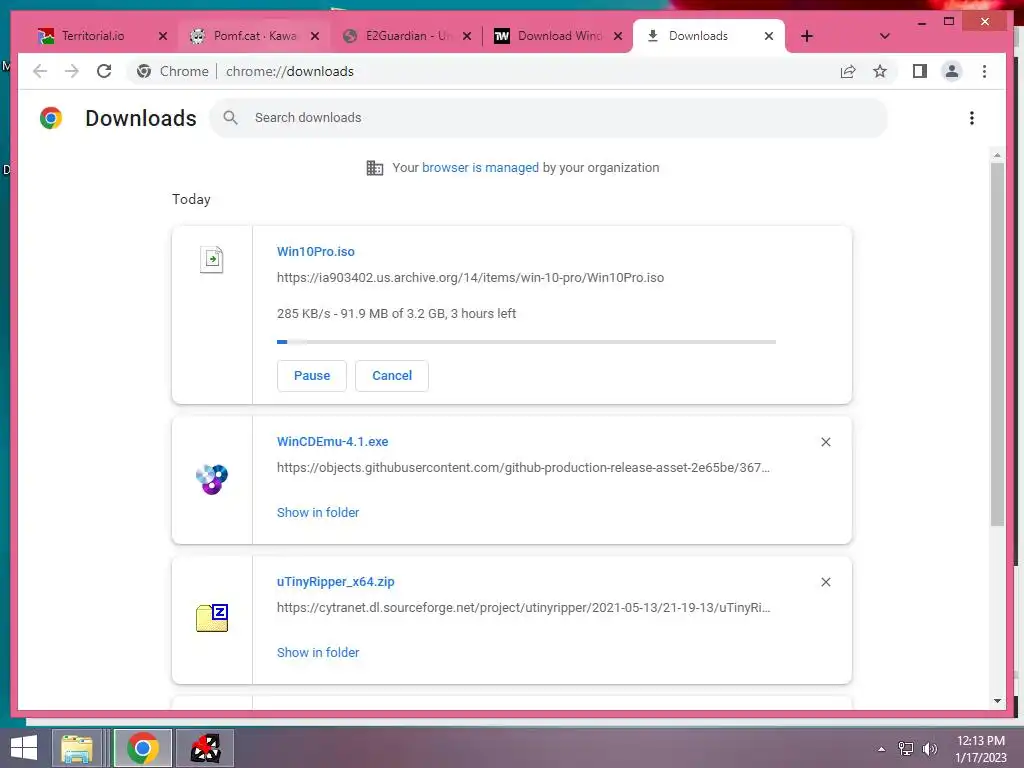Close the E2Guardian tab

pos(466,36)
